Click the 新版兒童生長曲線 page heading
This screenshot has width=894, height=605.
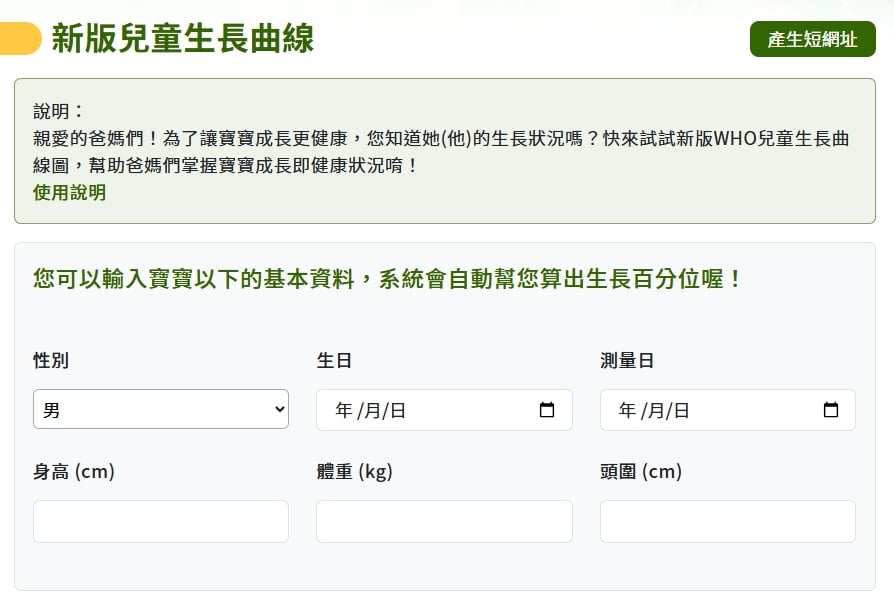pos(182,39)
